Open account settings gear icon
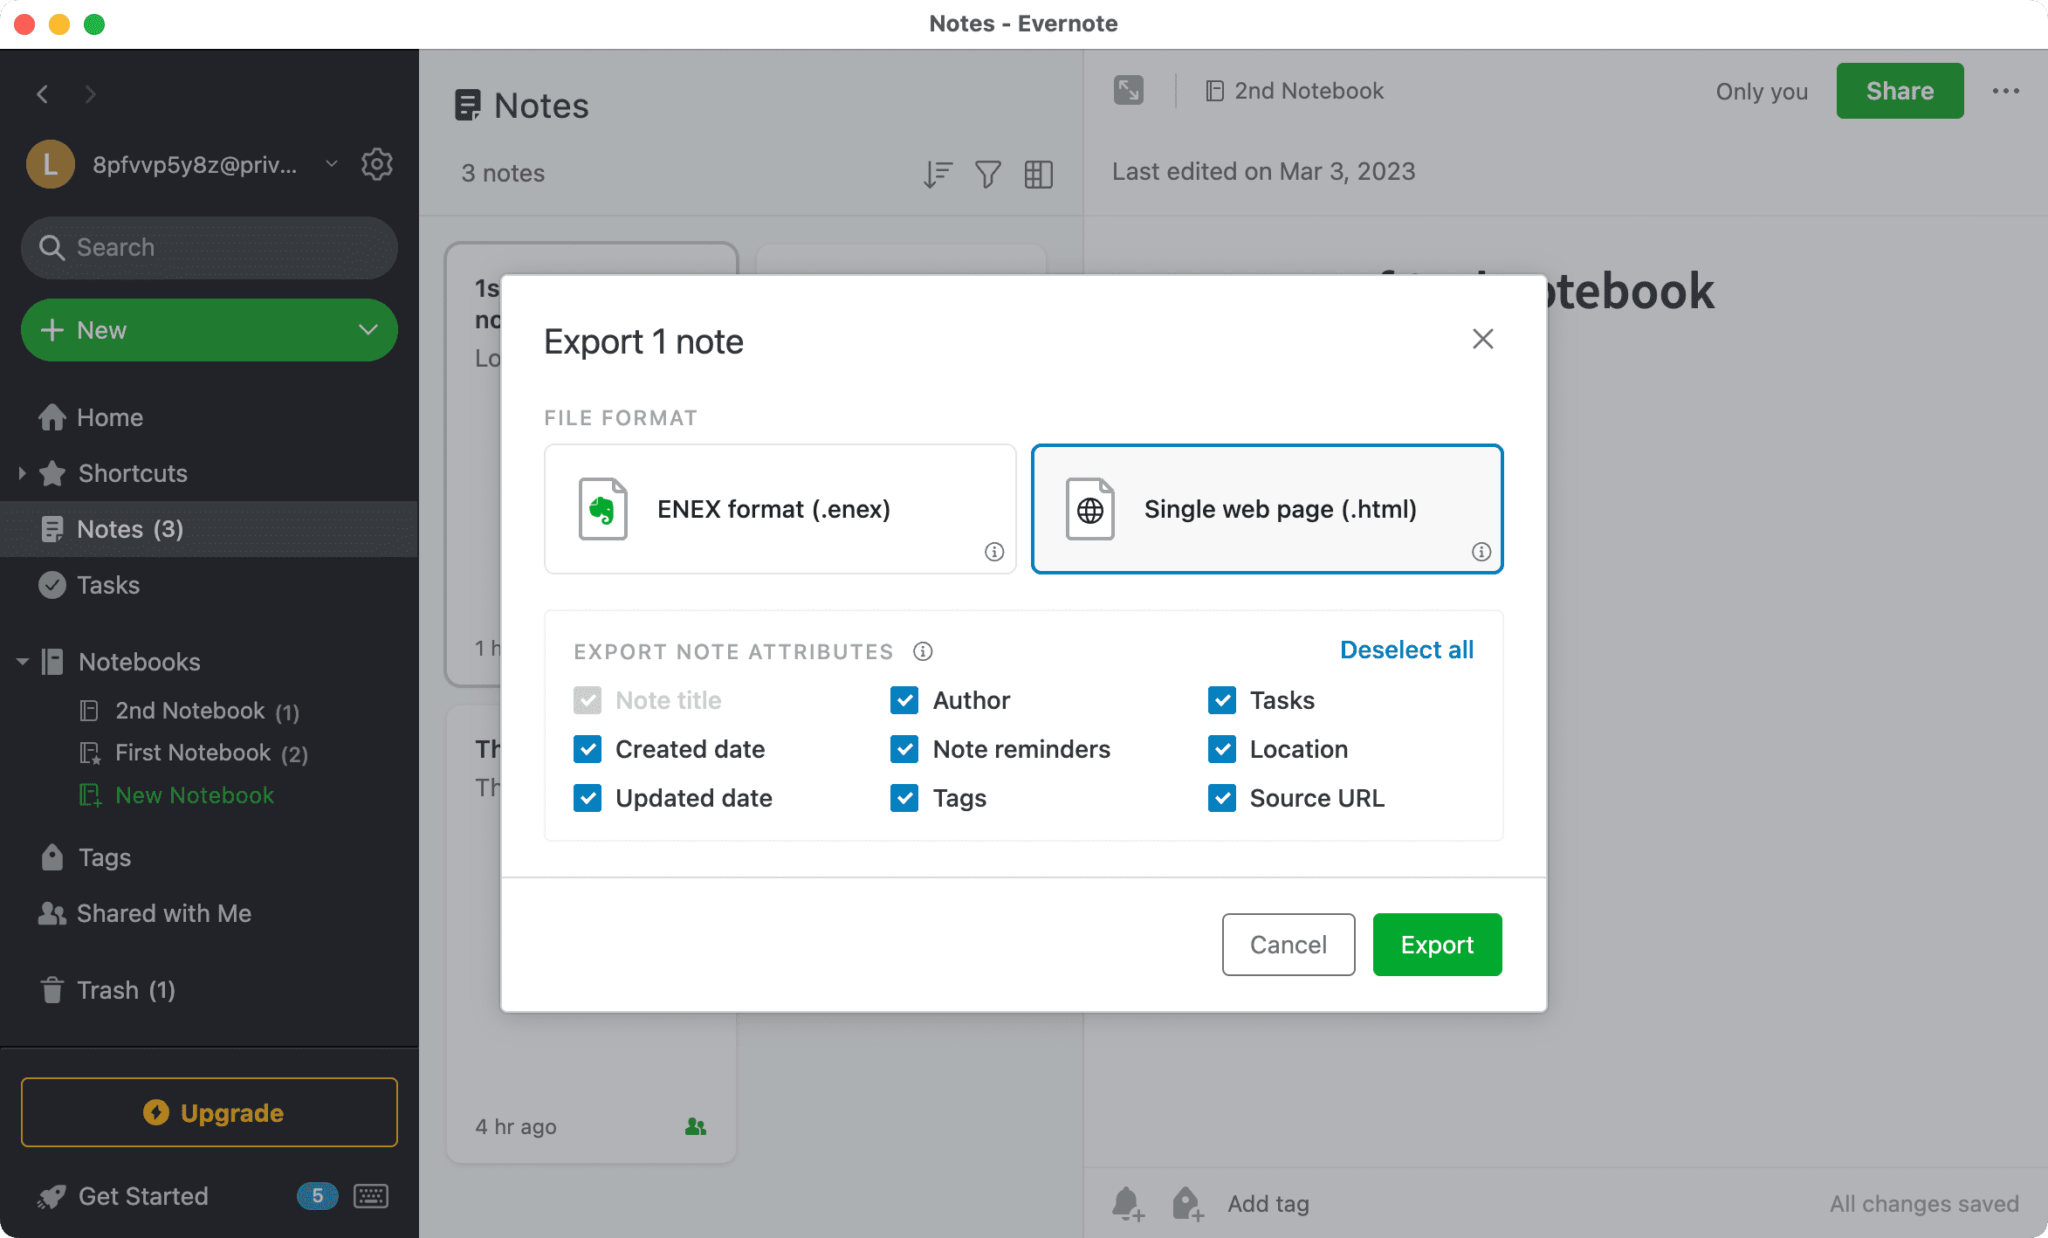Viewport: 2048px width, 1238px height. click(x=377, y=164)
